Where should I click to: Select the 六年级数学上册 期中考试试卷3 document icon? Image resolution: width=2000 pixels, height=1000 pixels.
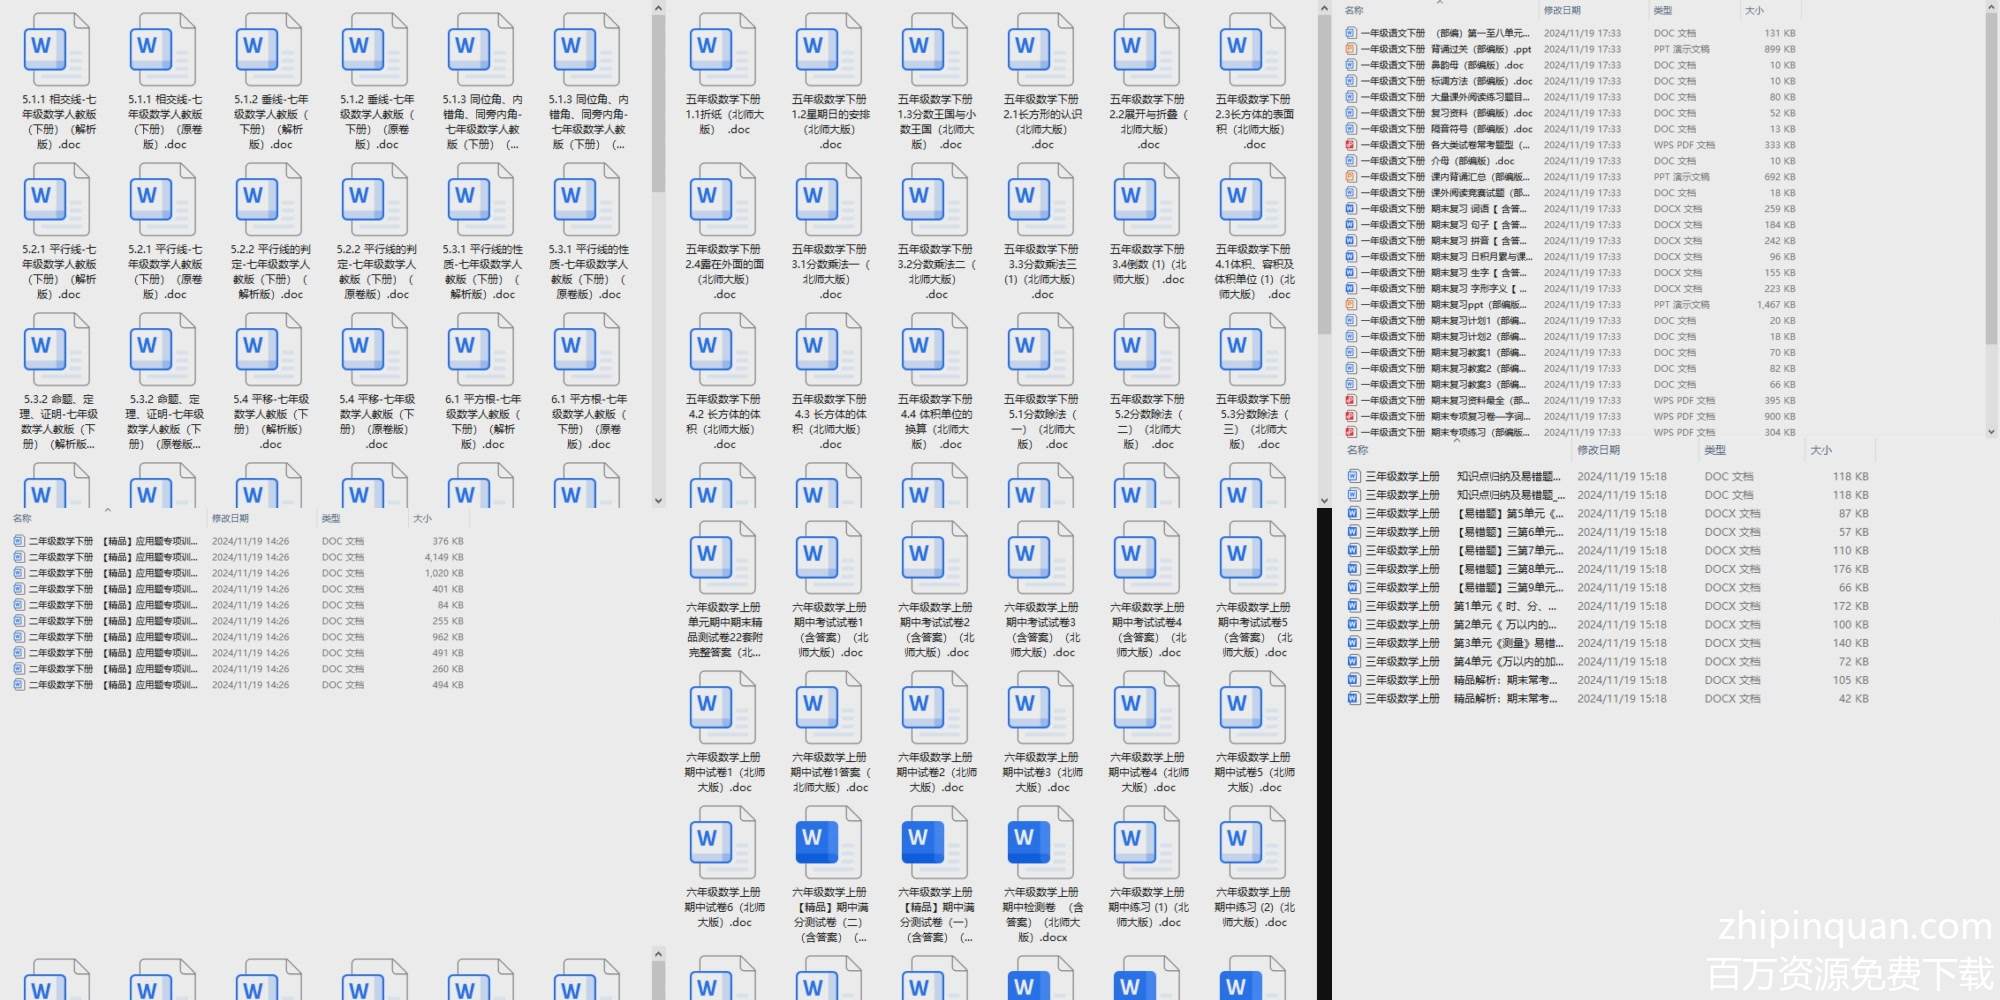1041,557
